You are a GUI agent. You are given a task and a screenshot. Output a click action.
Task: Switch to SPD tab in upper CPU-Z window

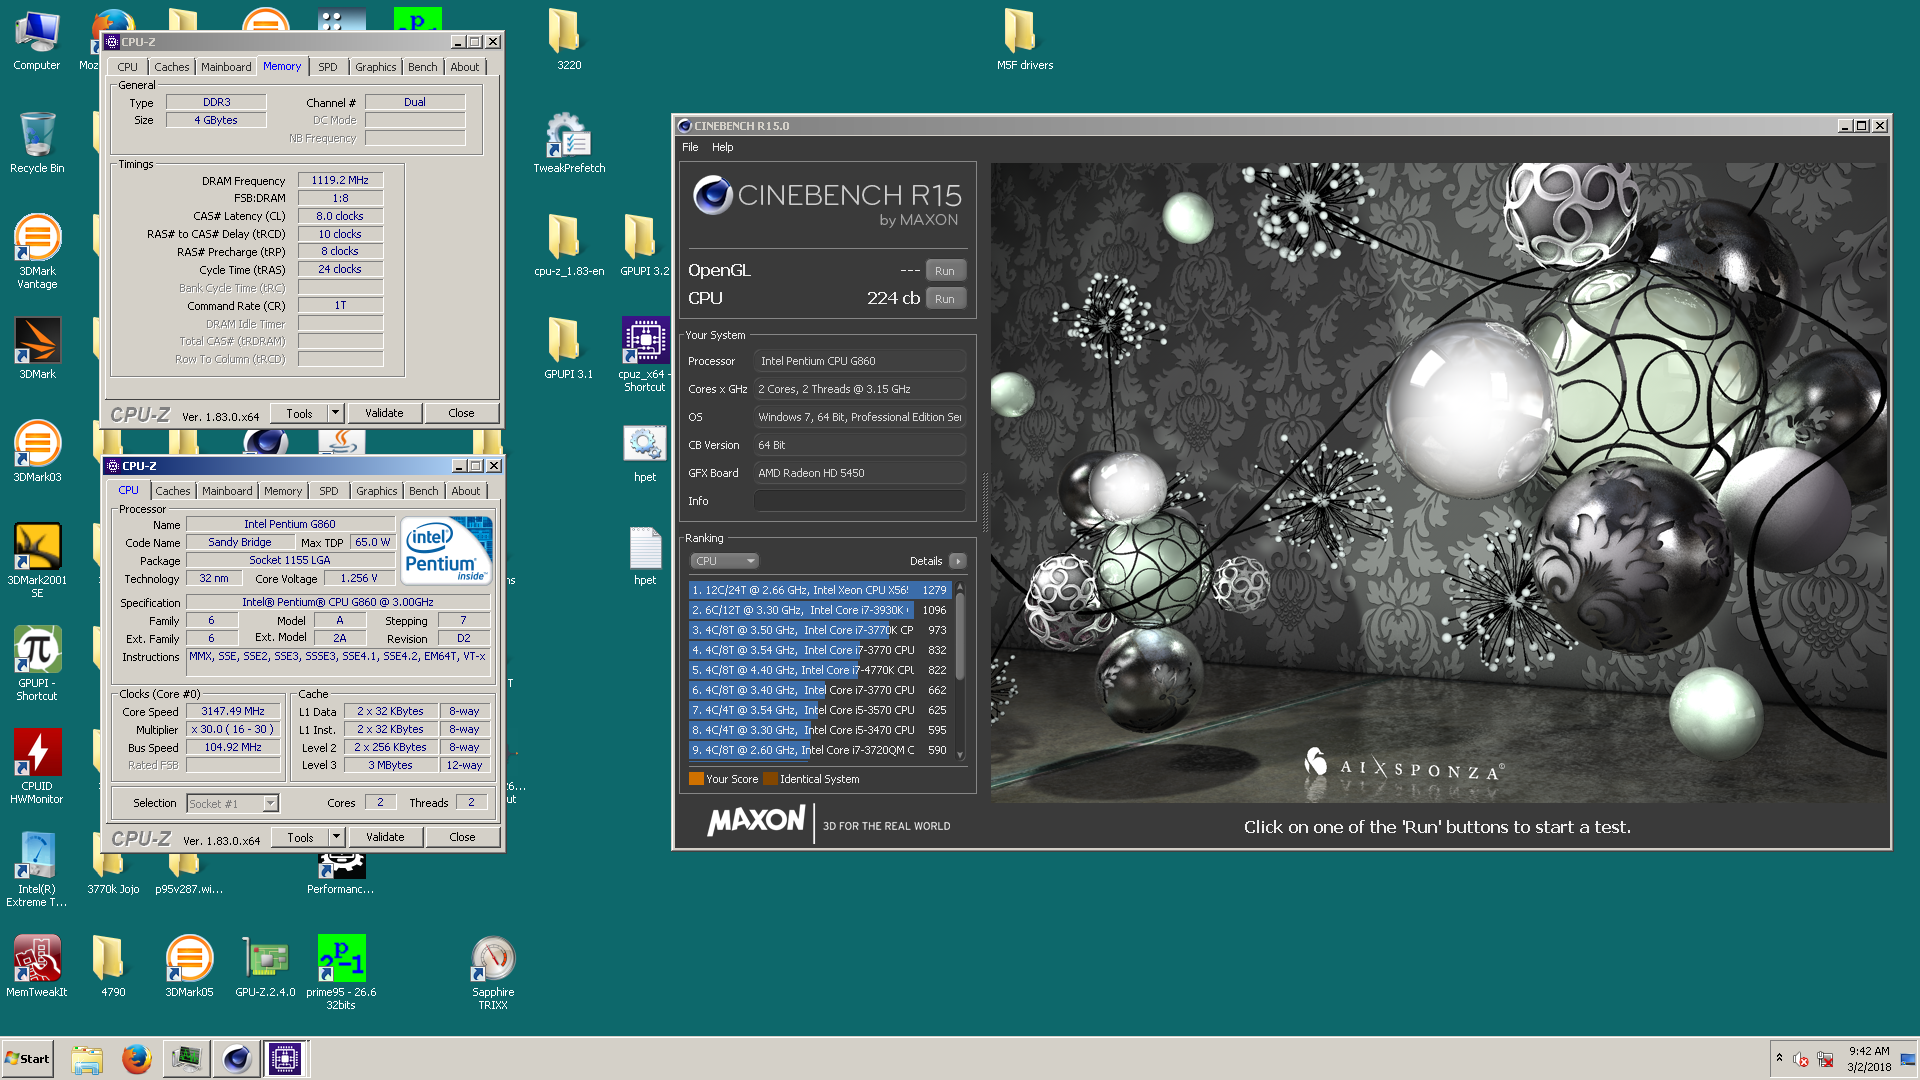pyautogui.click(x=328, y=67)
